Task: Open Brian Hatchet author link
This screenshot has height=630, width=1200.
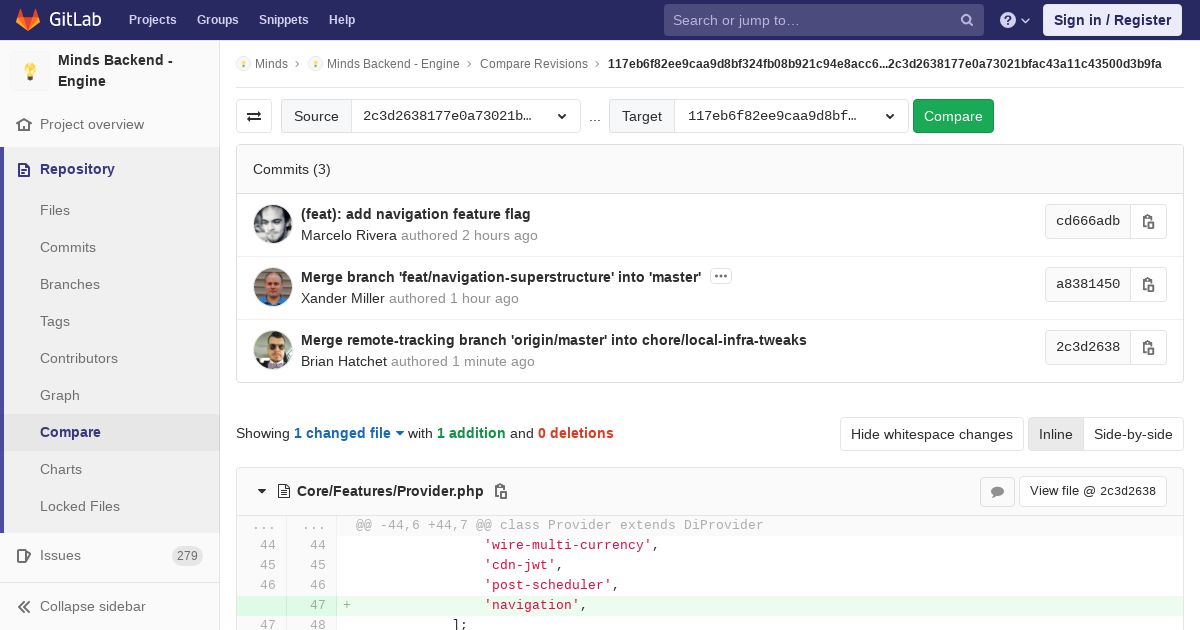Action: [344, 362]
